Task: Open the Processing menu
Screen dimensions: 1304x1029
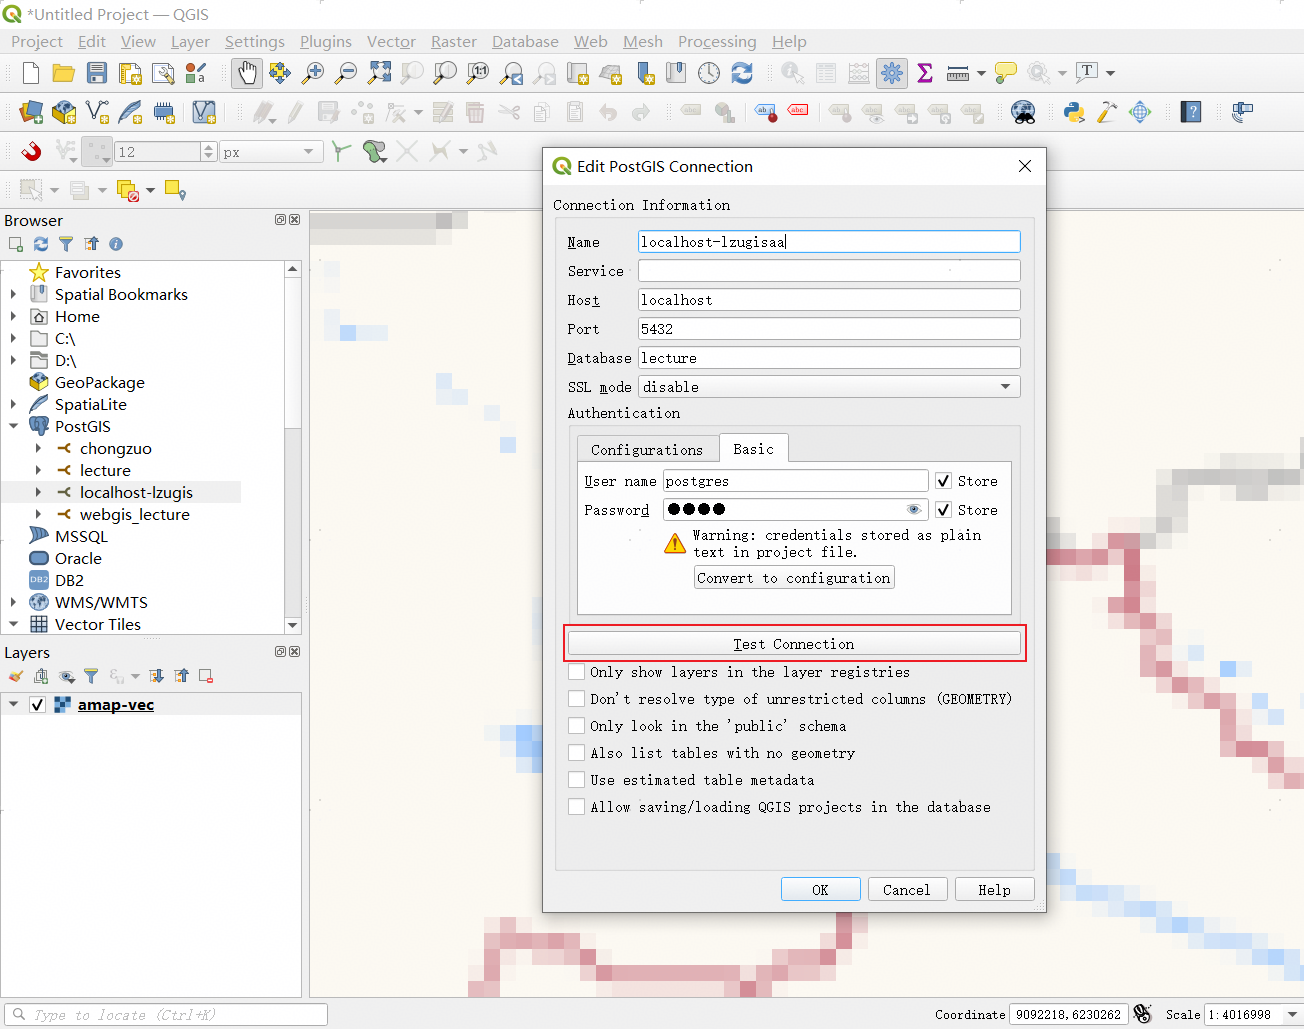Action: [x=717, y=42]
